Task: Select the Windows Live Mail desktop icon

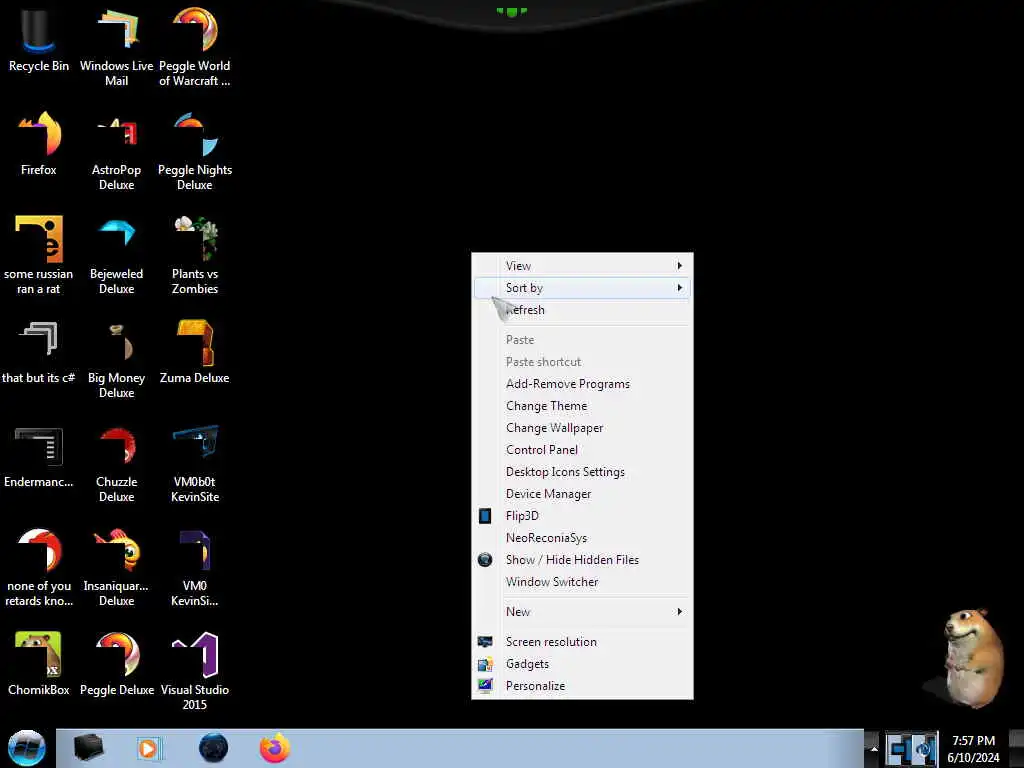Action: [116, 46]
